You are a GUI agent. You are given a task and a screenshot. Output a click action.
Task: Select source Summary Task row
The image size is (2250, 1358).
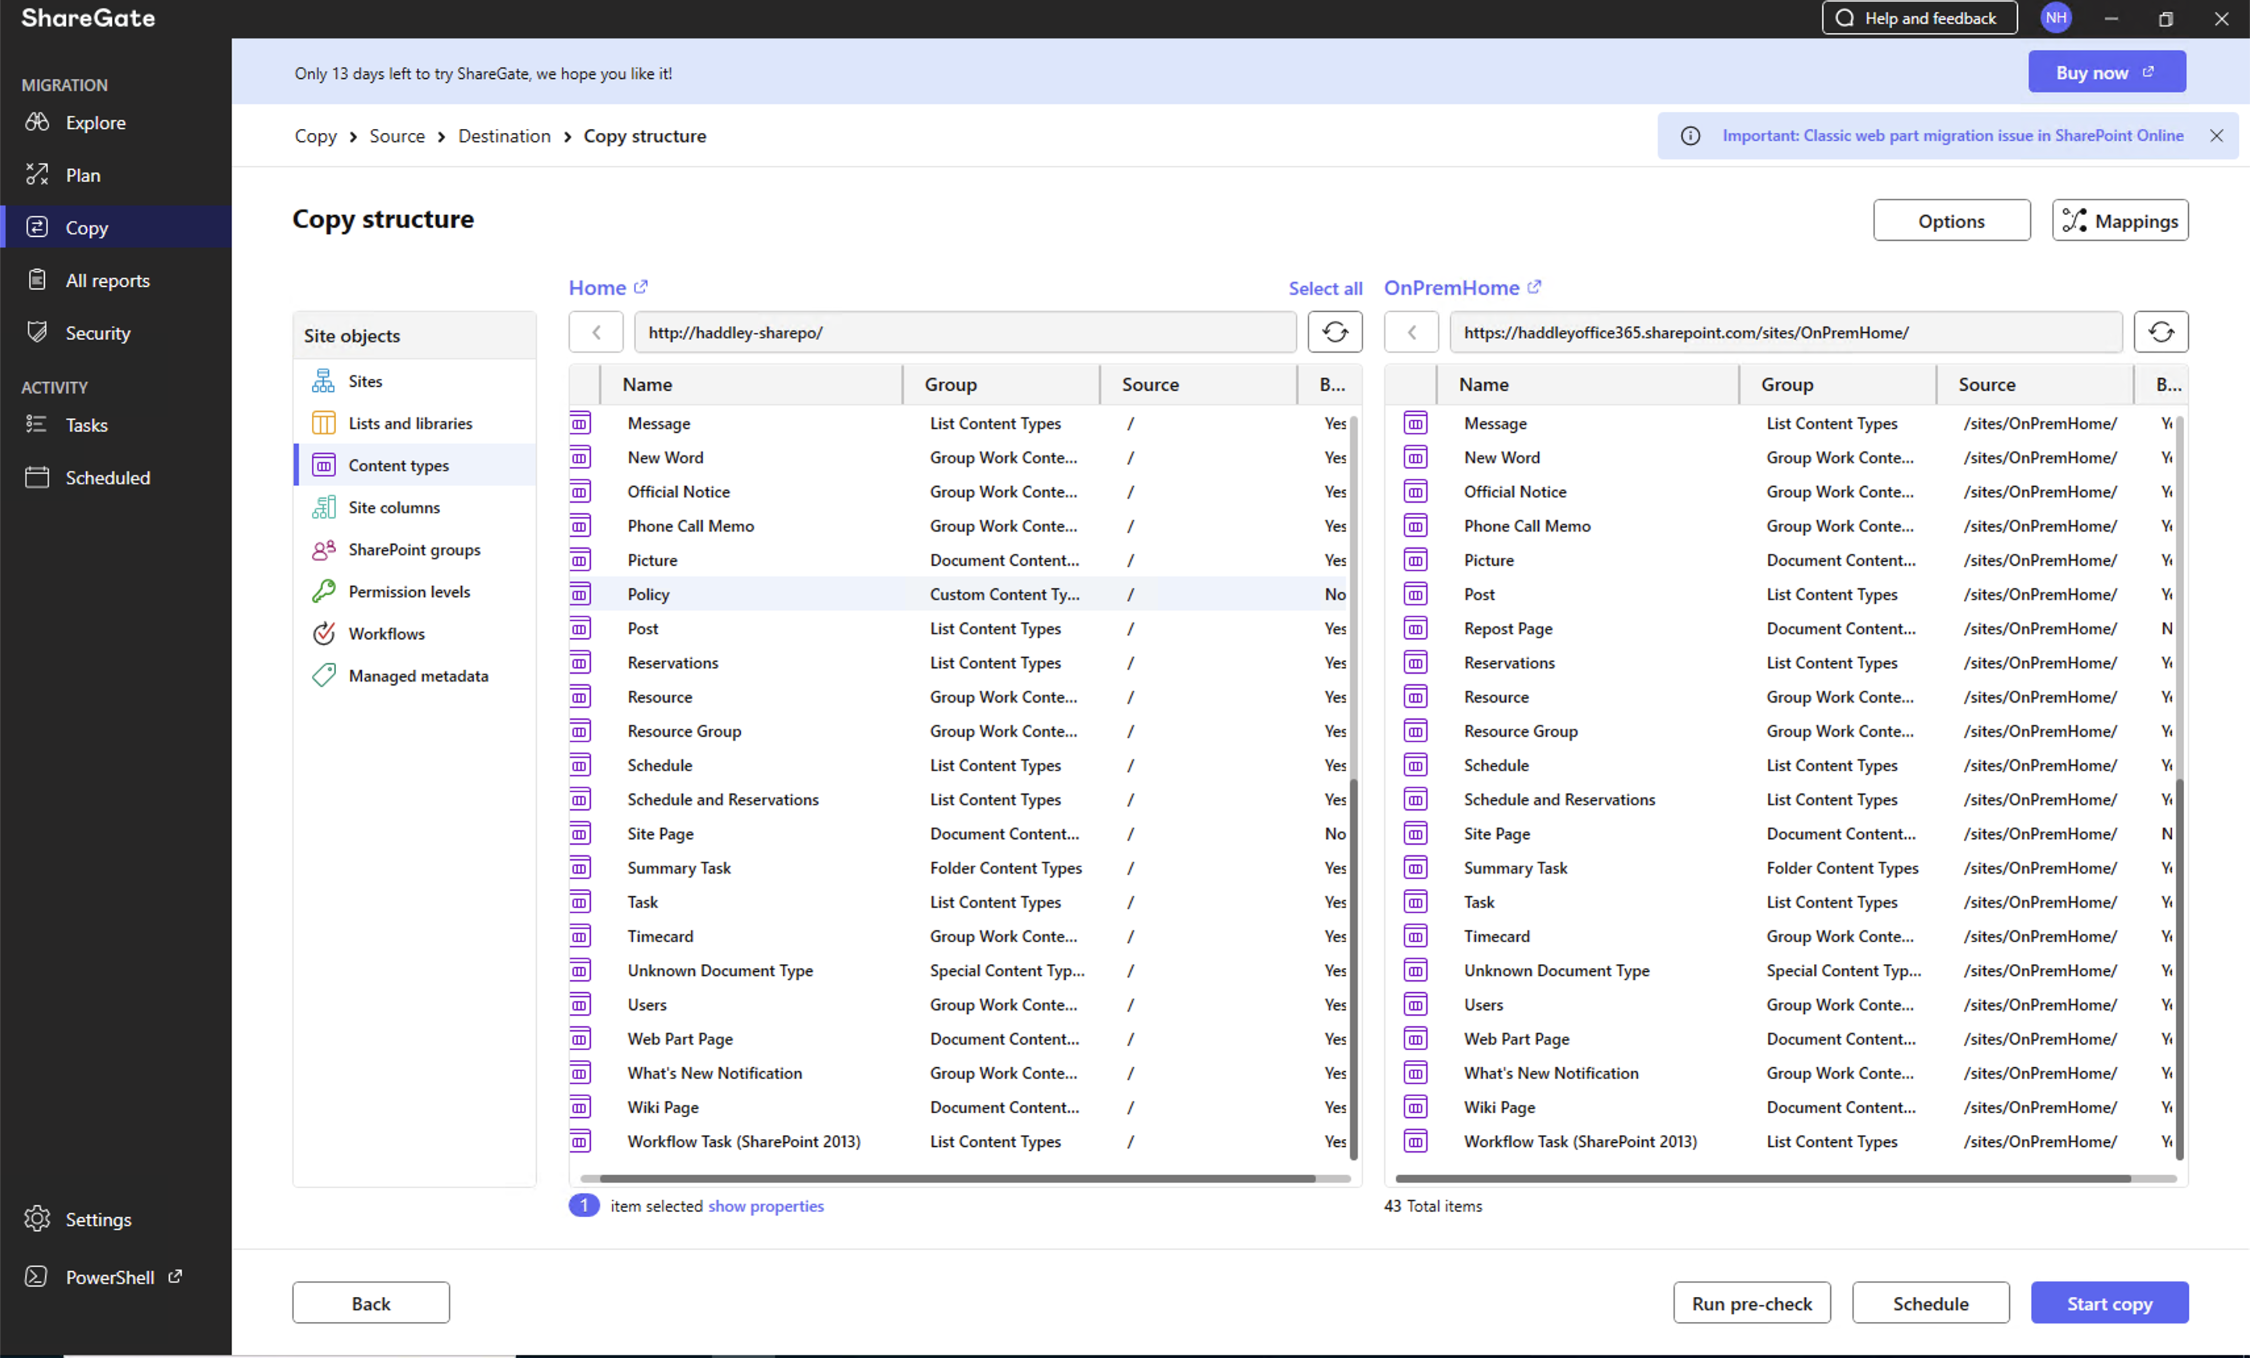[960, 868]
